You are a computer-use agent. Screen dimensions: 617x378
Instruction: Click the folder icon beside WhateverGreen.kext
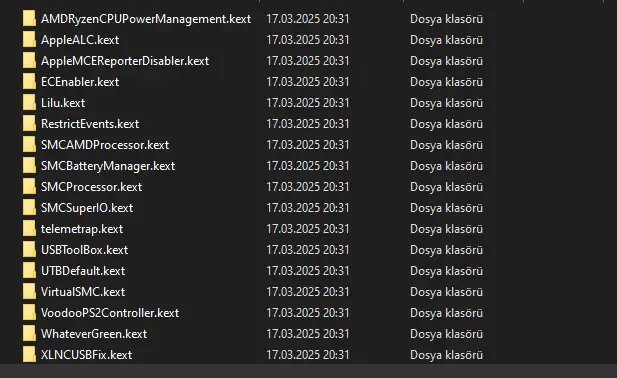(x=29, y=333)
